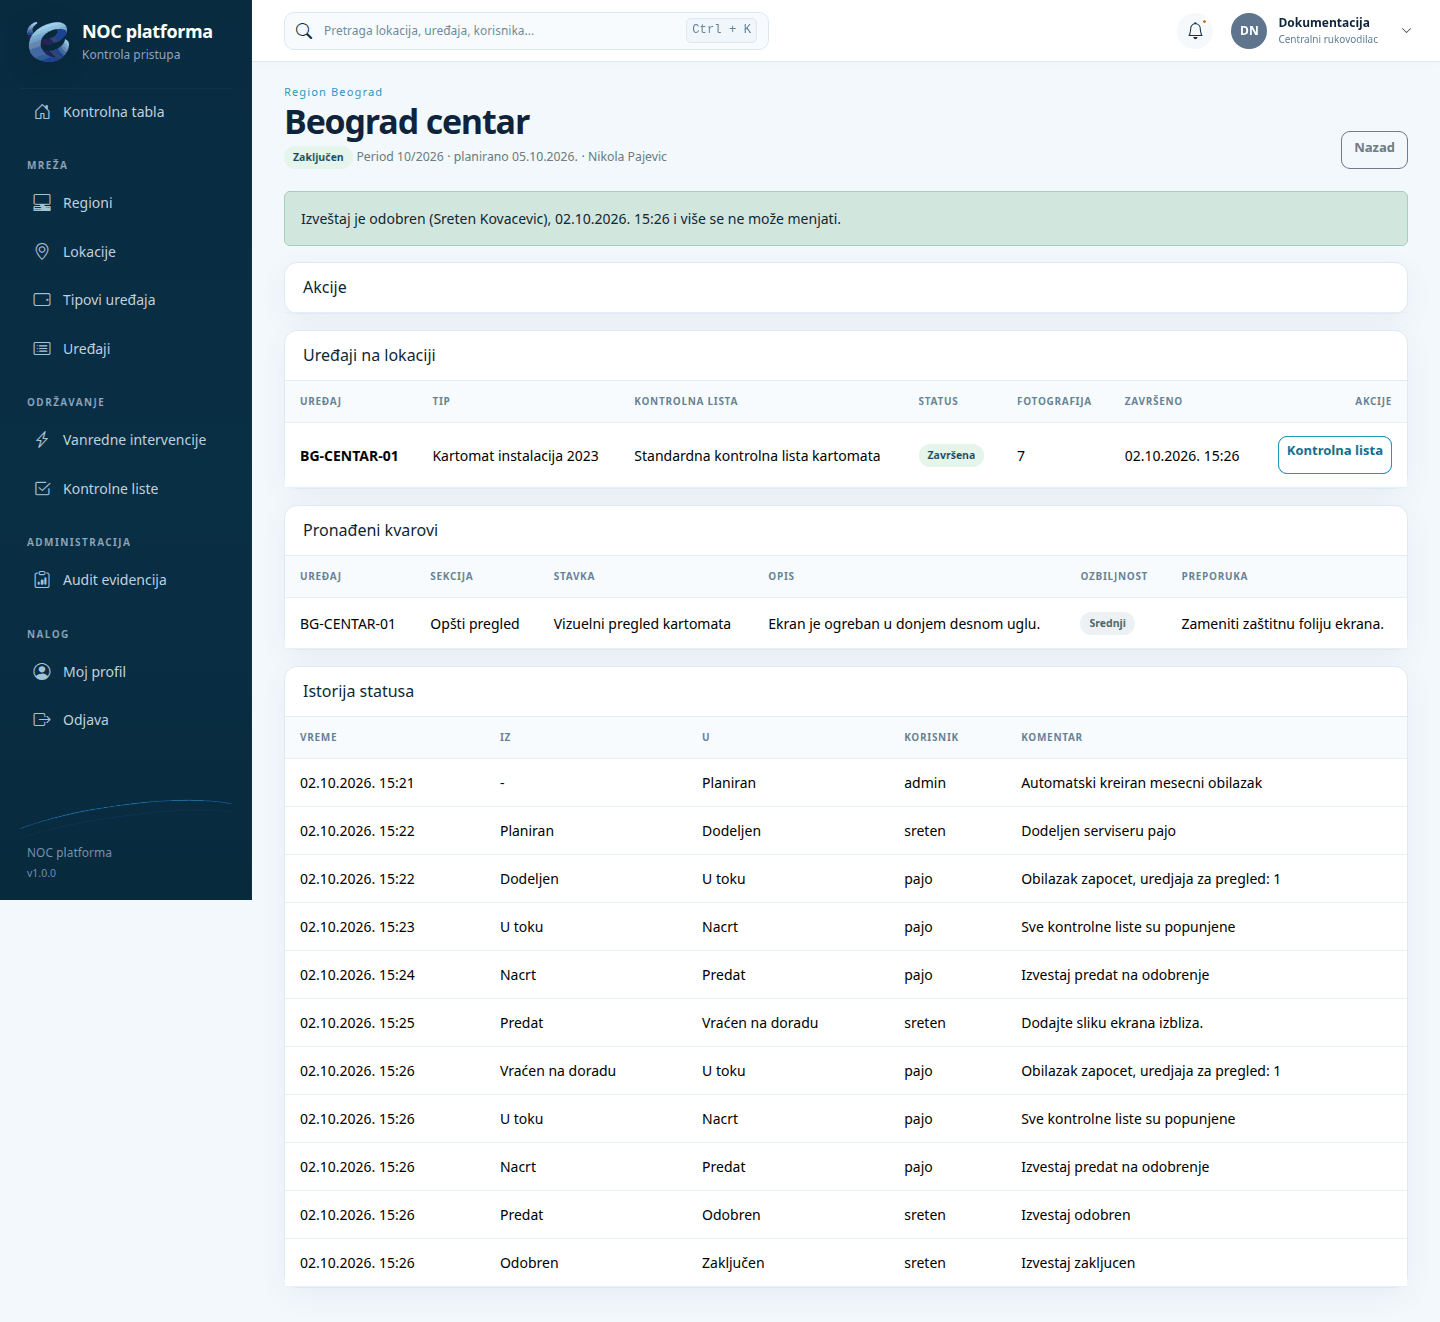The image size is (1440, 1322).
Task: Click 'Dodeljen serviseru pajo' comment
Action: [1098, 831]
